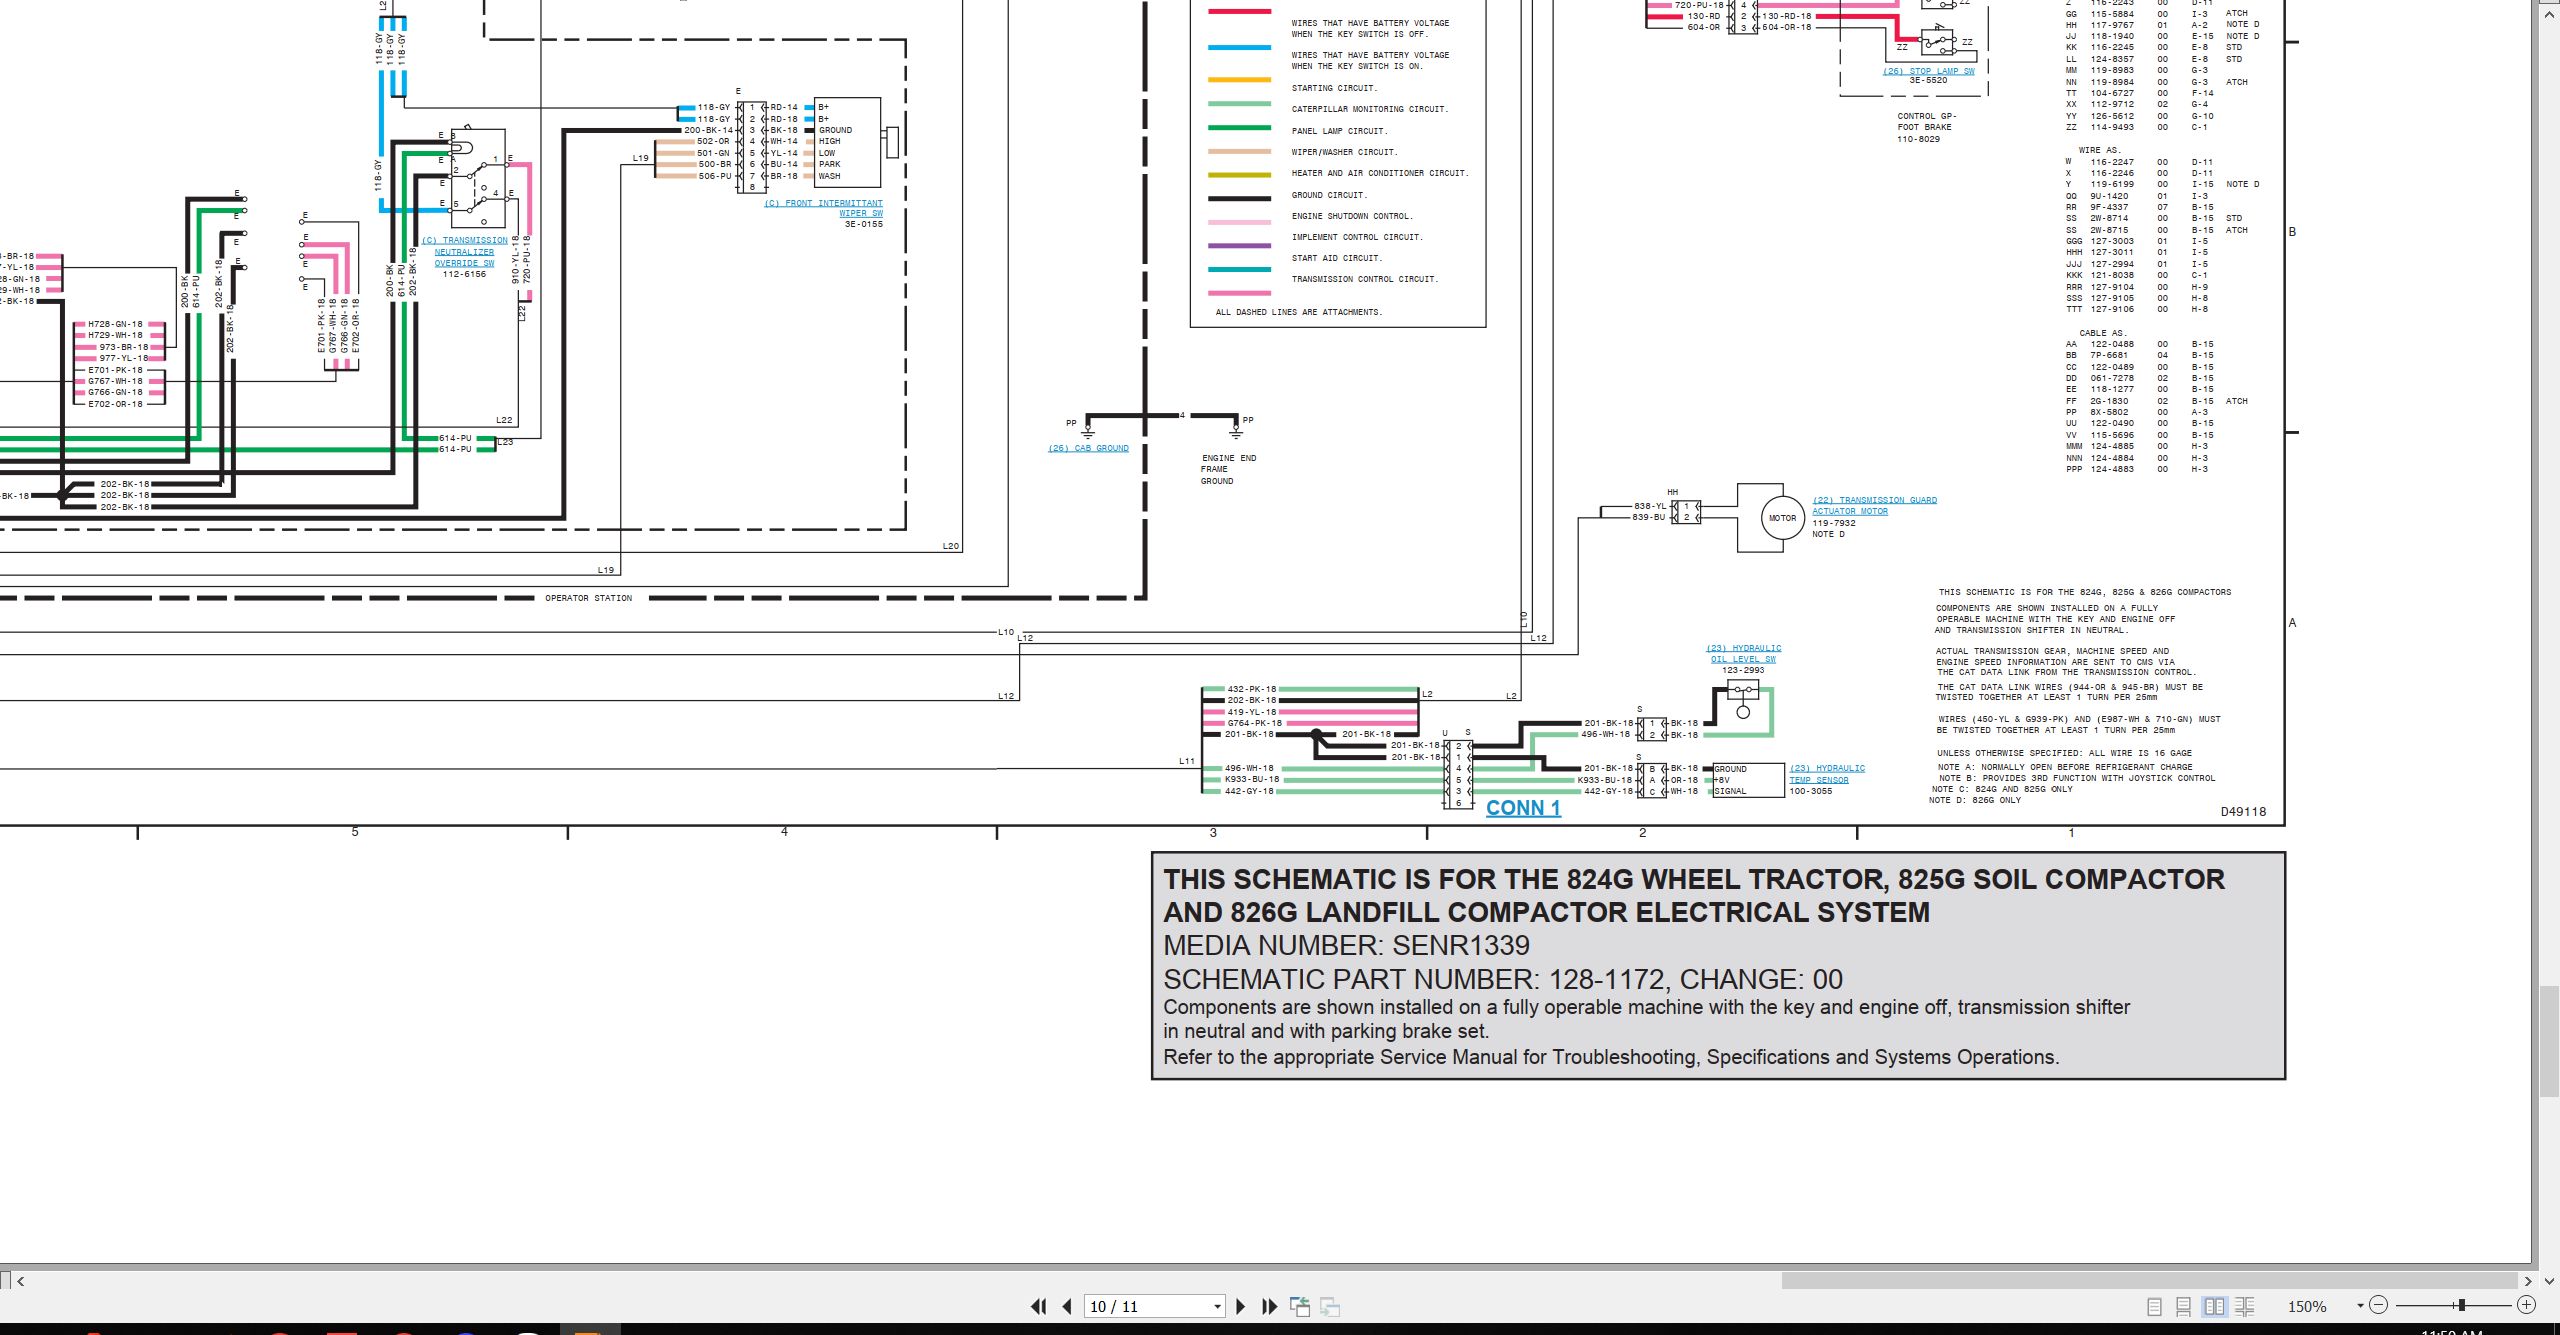
Task: Open the page number dropdown
Action: click(1217, 1307)
